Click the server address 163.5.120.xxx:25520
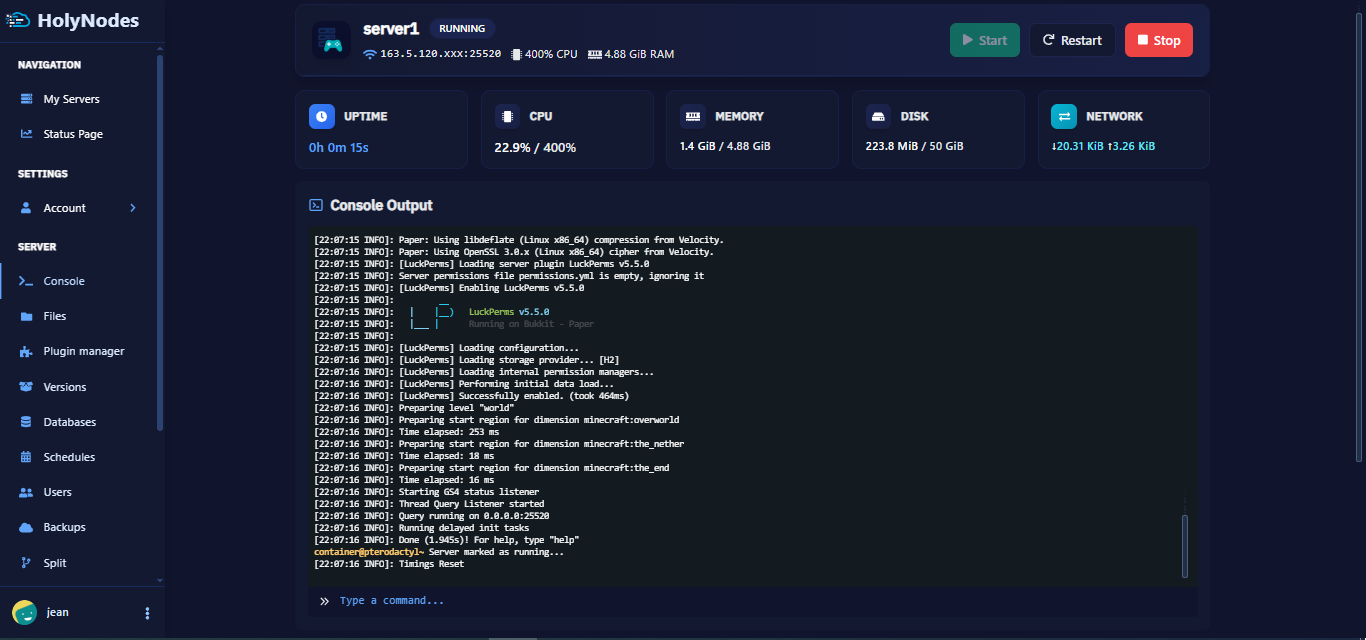Screen dimensions: 1366x640 [441, 54]
